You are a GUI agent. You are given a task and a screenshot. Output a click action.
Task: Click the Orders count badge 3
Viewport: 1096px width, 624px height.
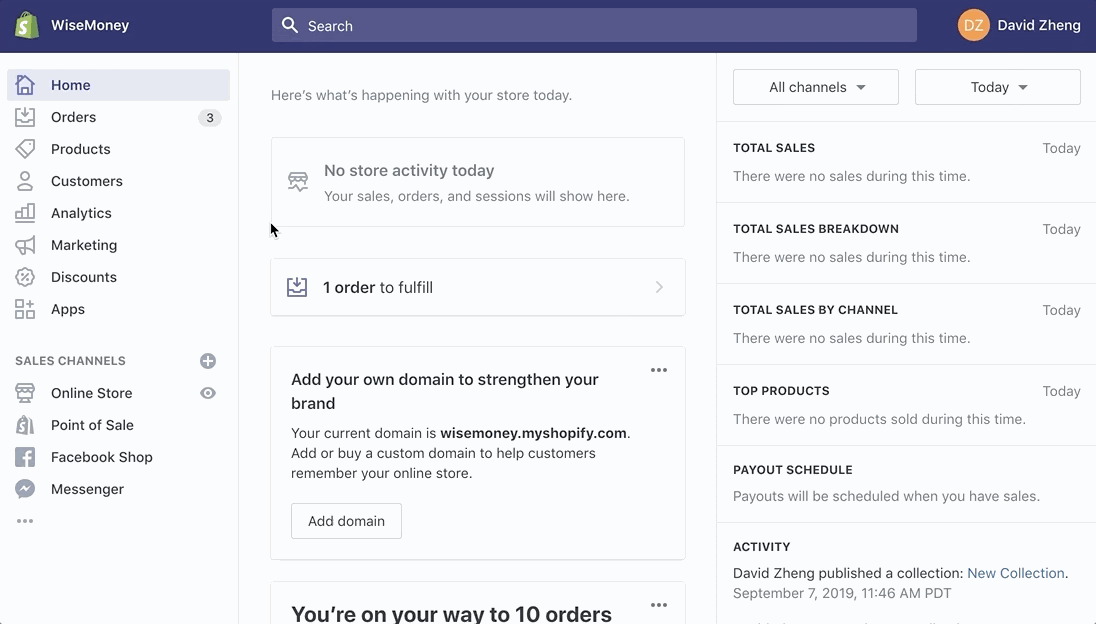210,117
